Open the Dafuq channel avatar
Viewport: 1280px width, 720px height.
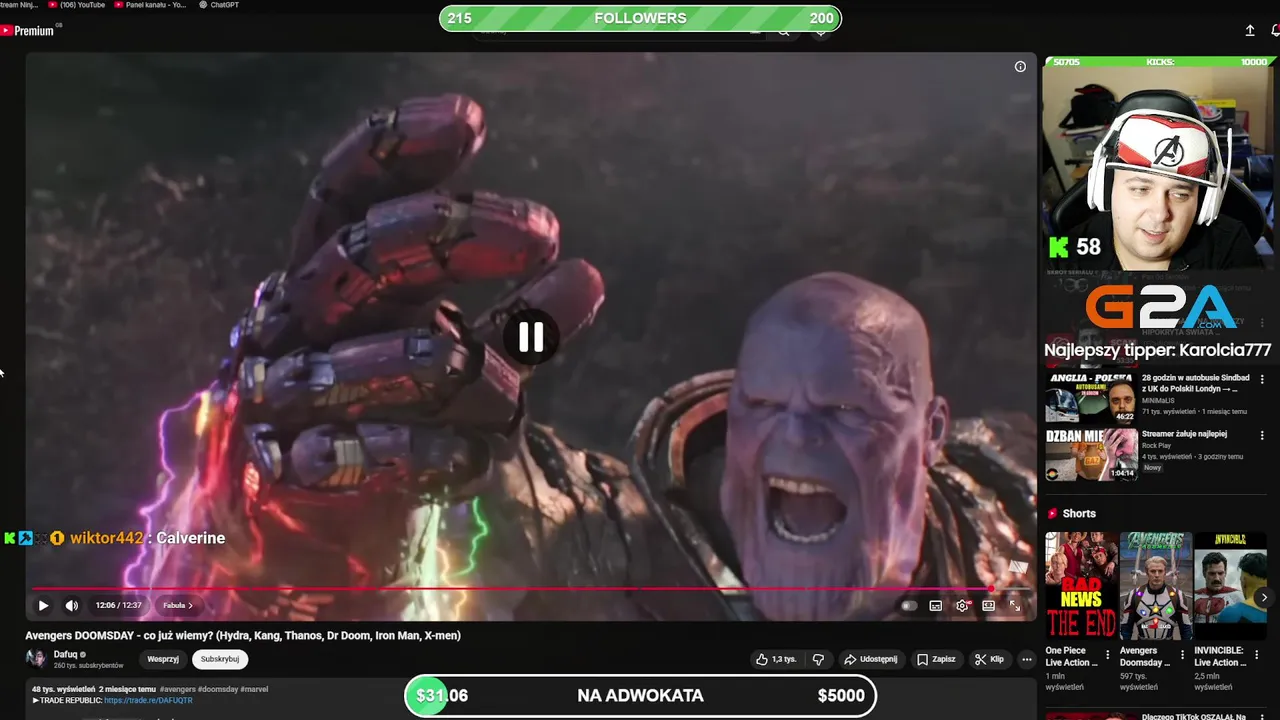36,659
